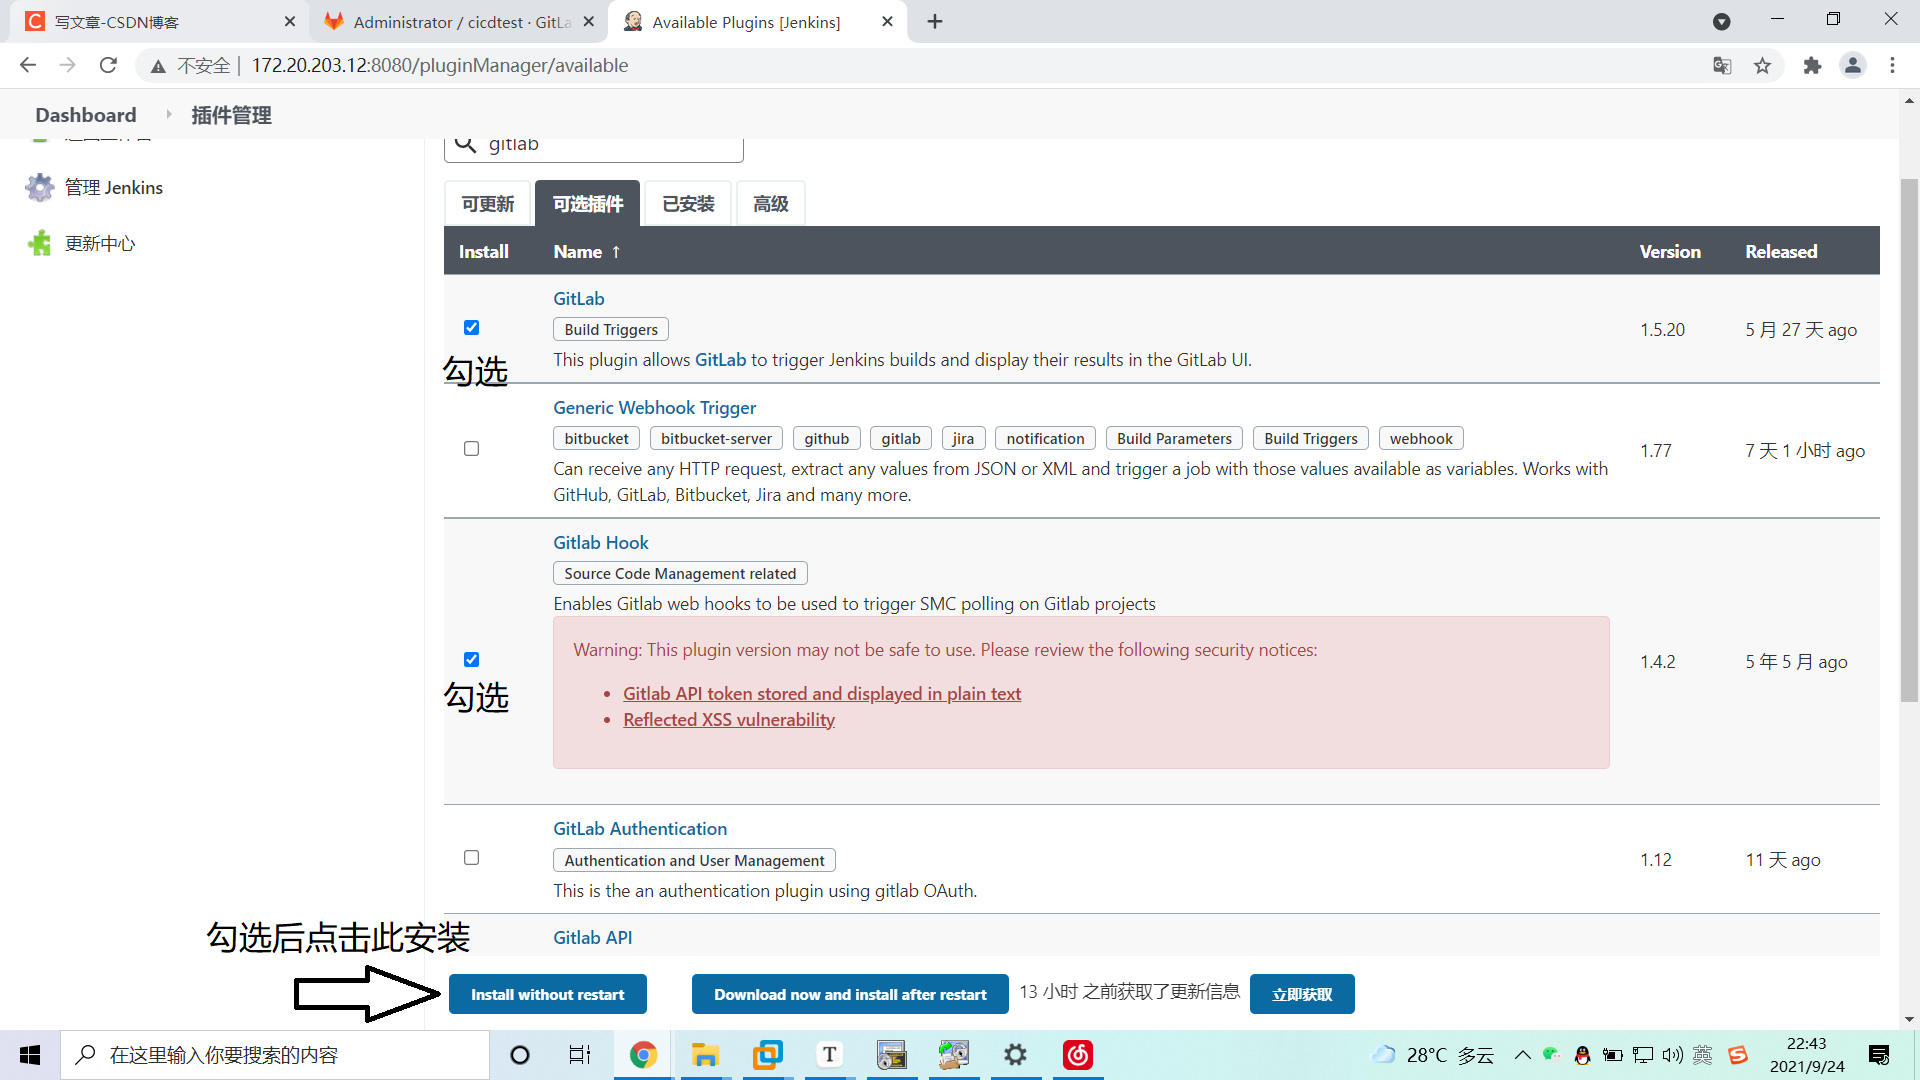Bookmark page with the star icon
1920x1080 pixels.
tap(1762, 65)
